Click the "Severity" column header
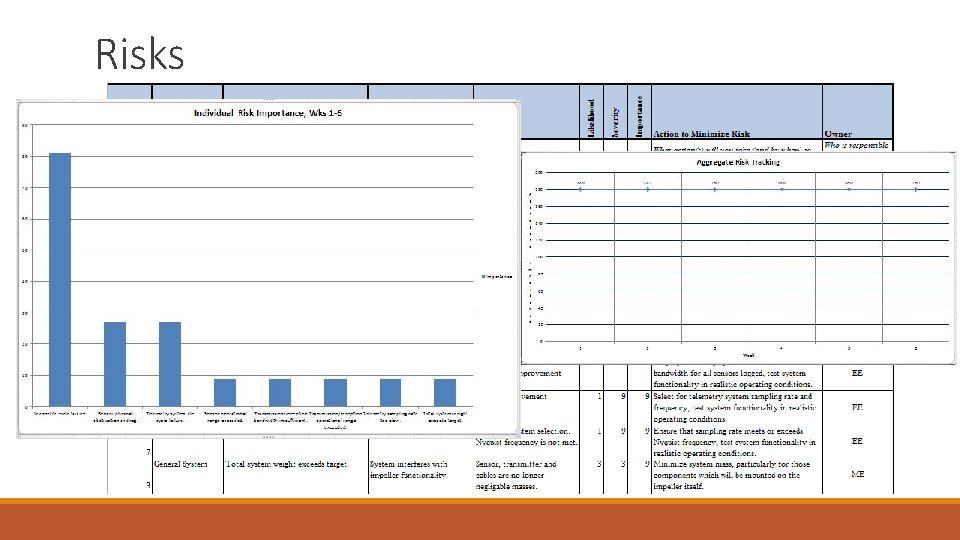Viewport: 960px width, 540px height. tap(615, 122)
